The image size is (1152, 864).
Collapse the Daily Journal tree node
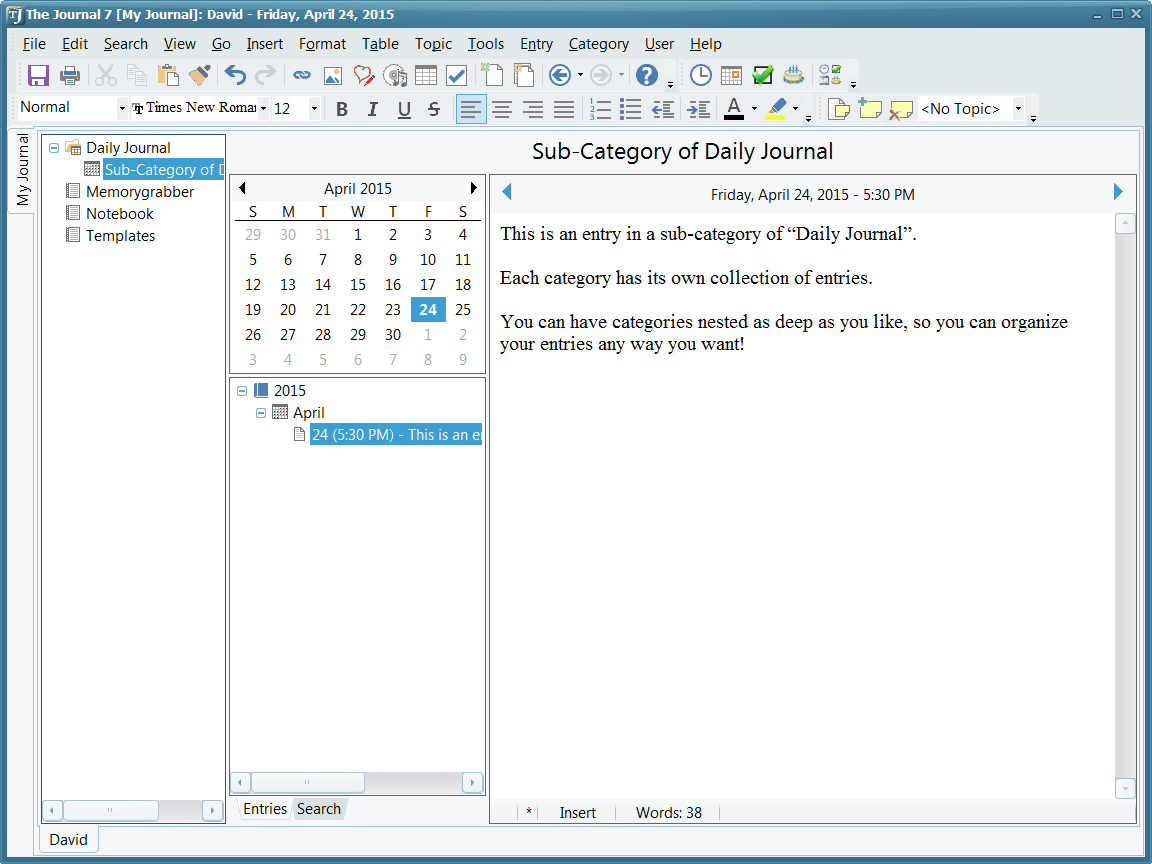point(54,148)
